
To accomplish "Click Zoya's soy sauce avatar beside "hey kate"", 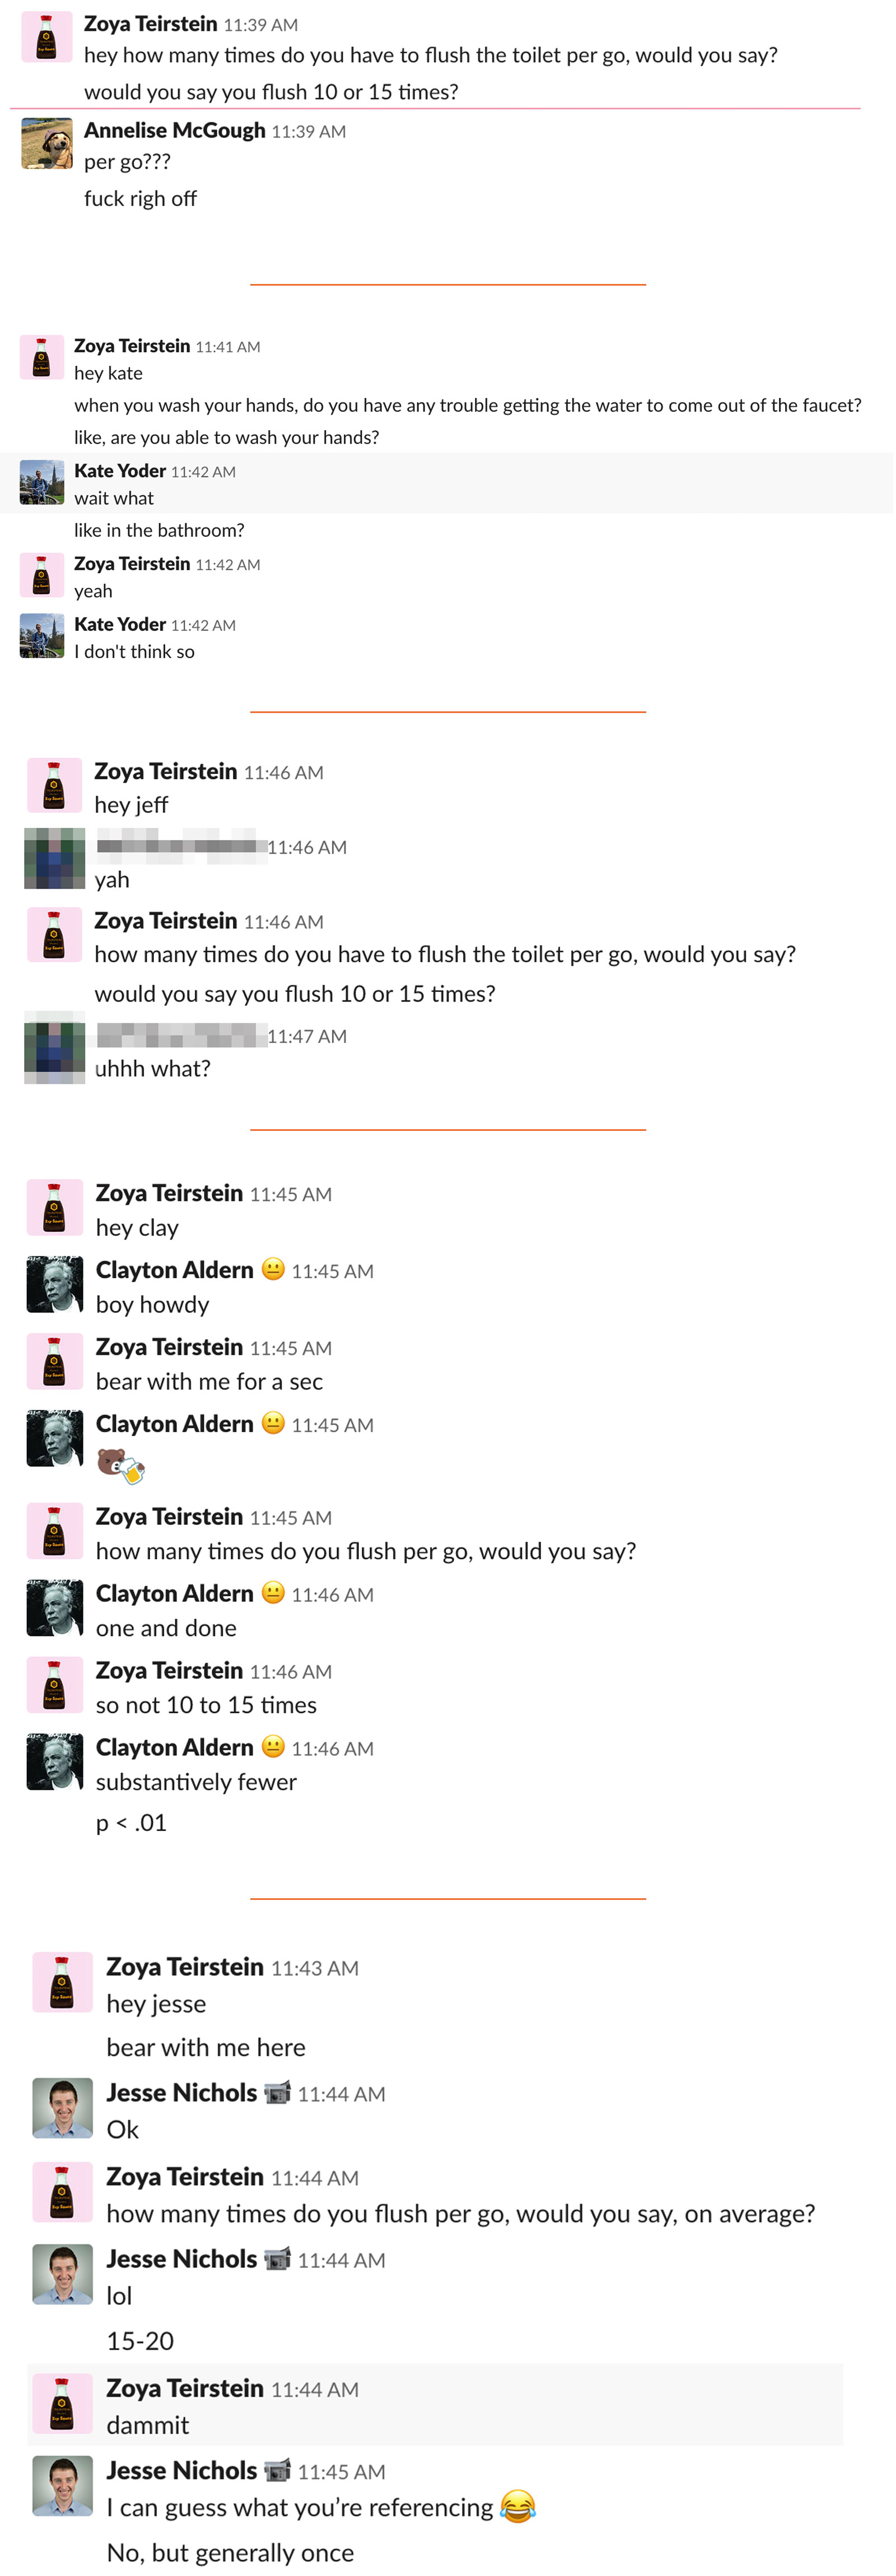I will 41,357.
